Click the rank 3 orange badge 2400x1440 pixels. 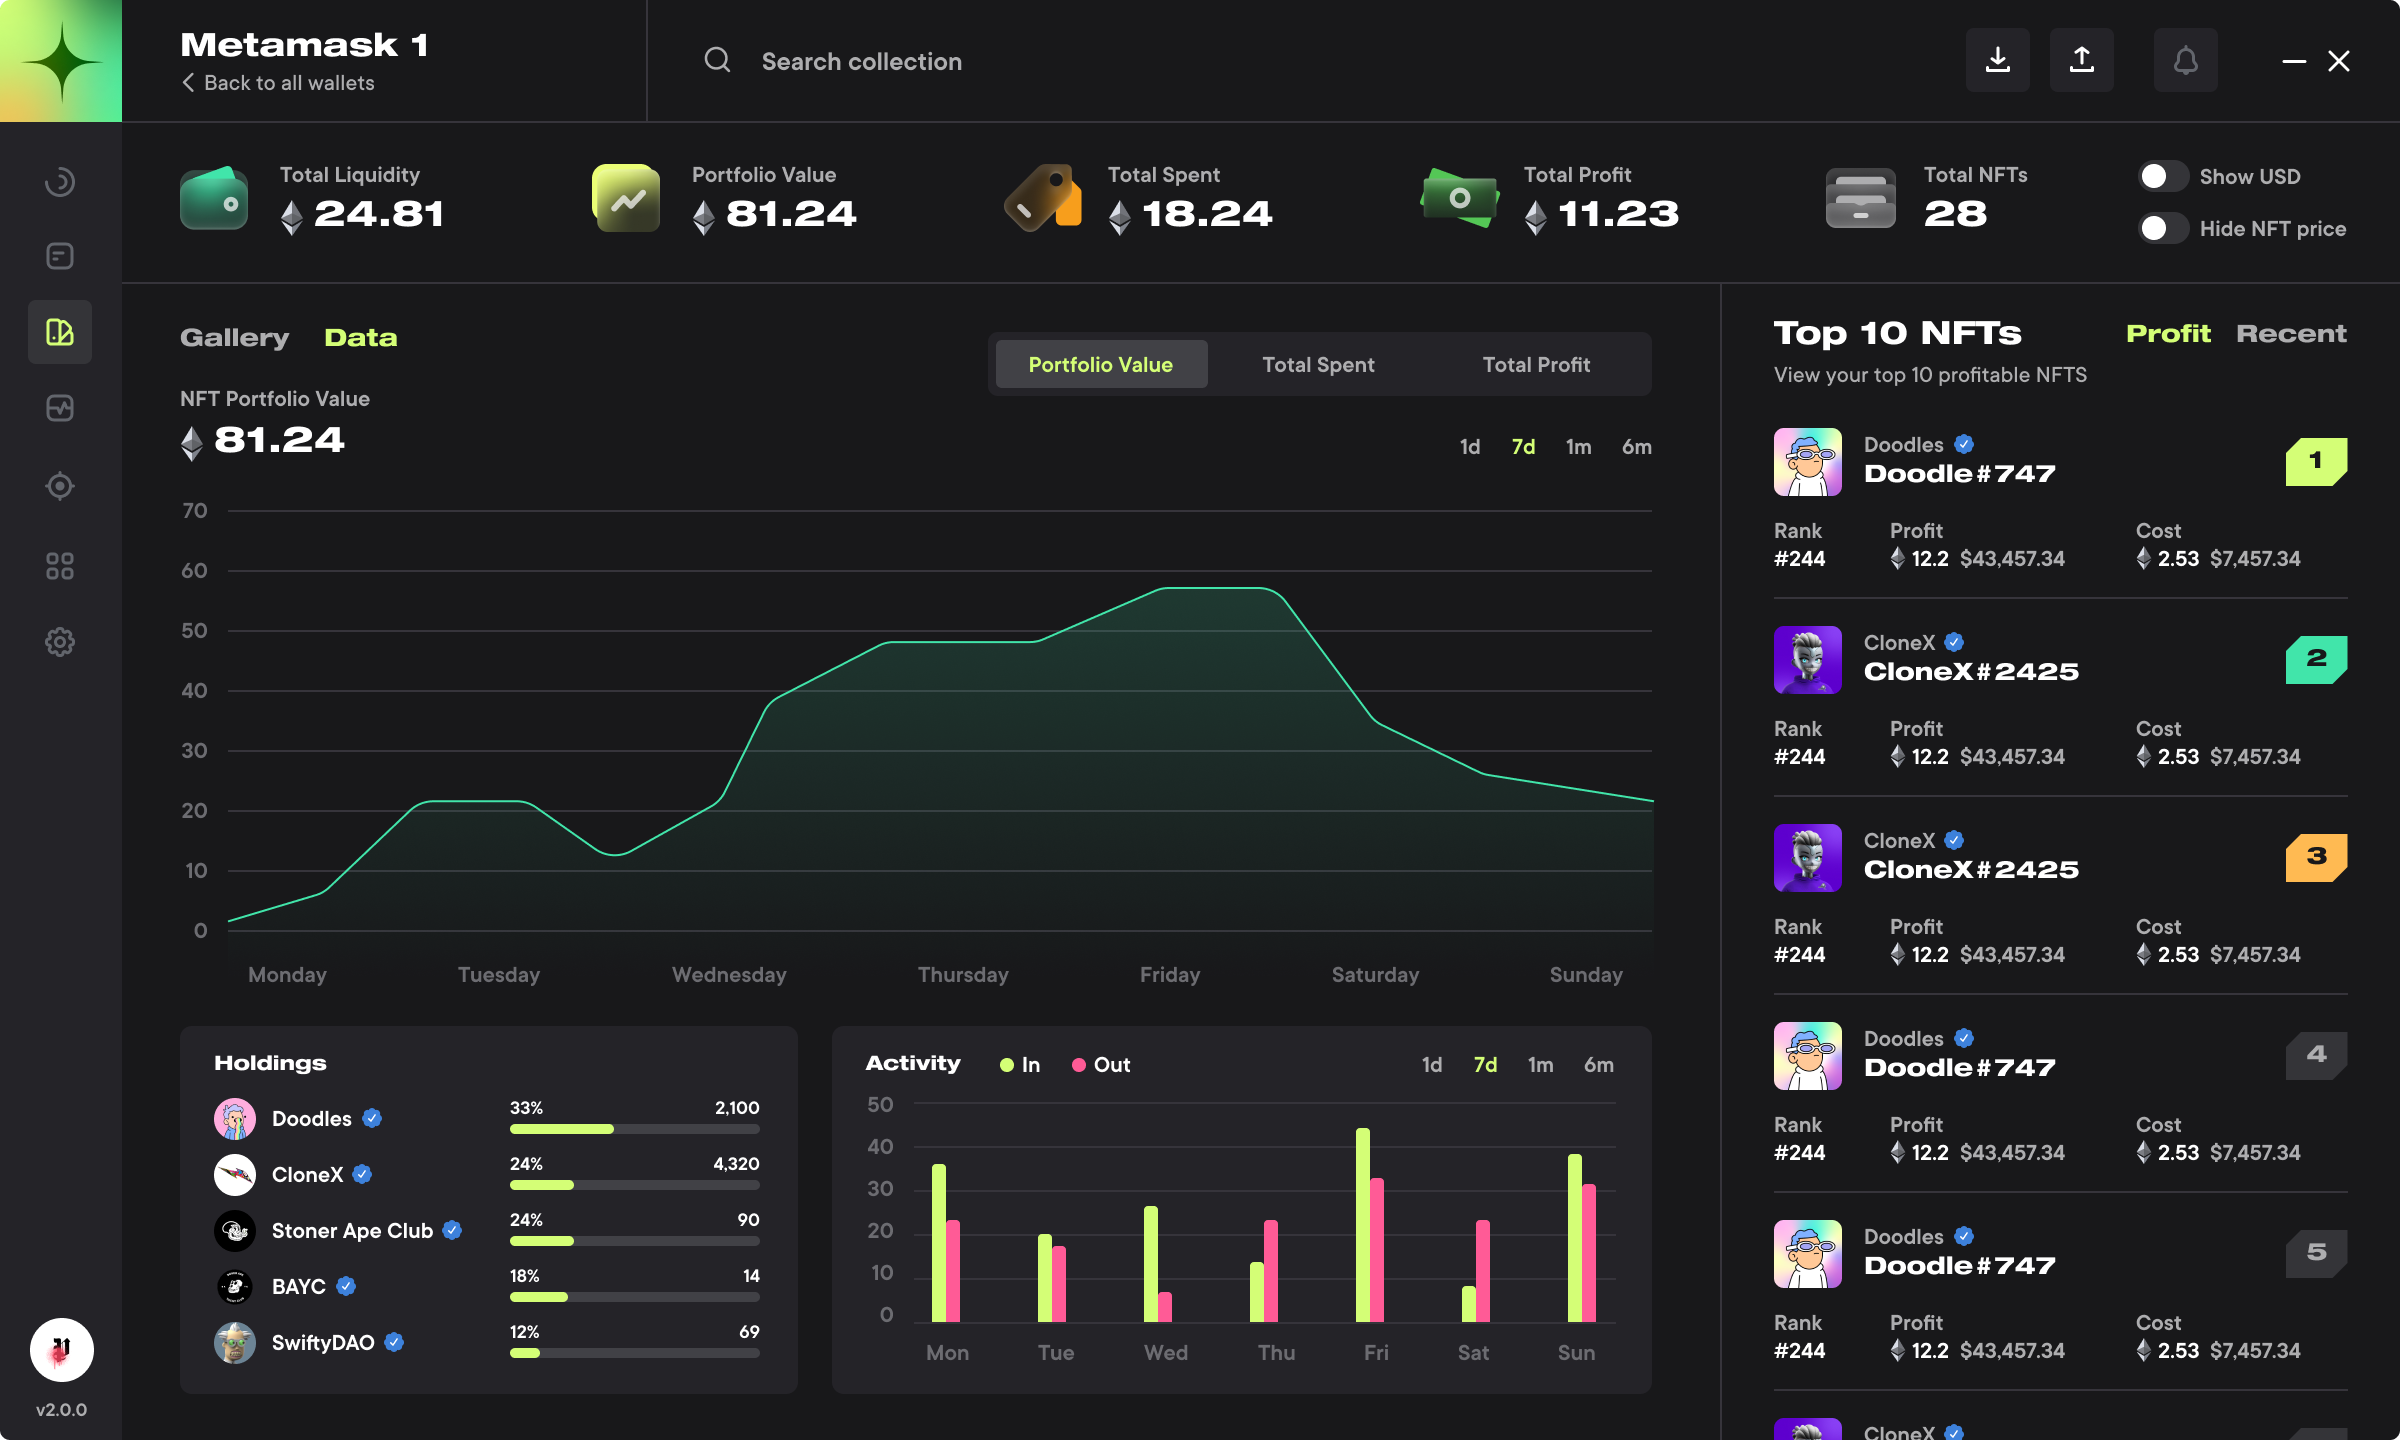2316,857
